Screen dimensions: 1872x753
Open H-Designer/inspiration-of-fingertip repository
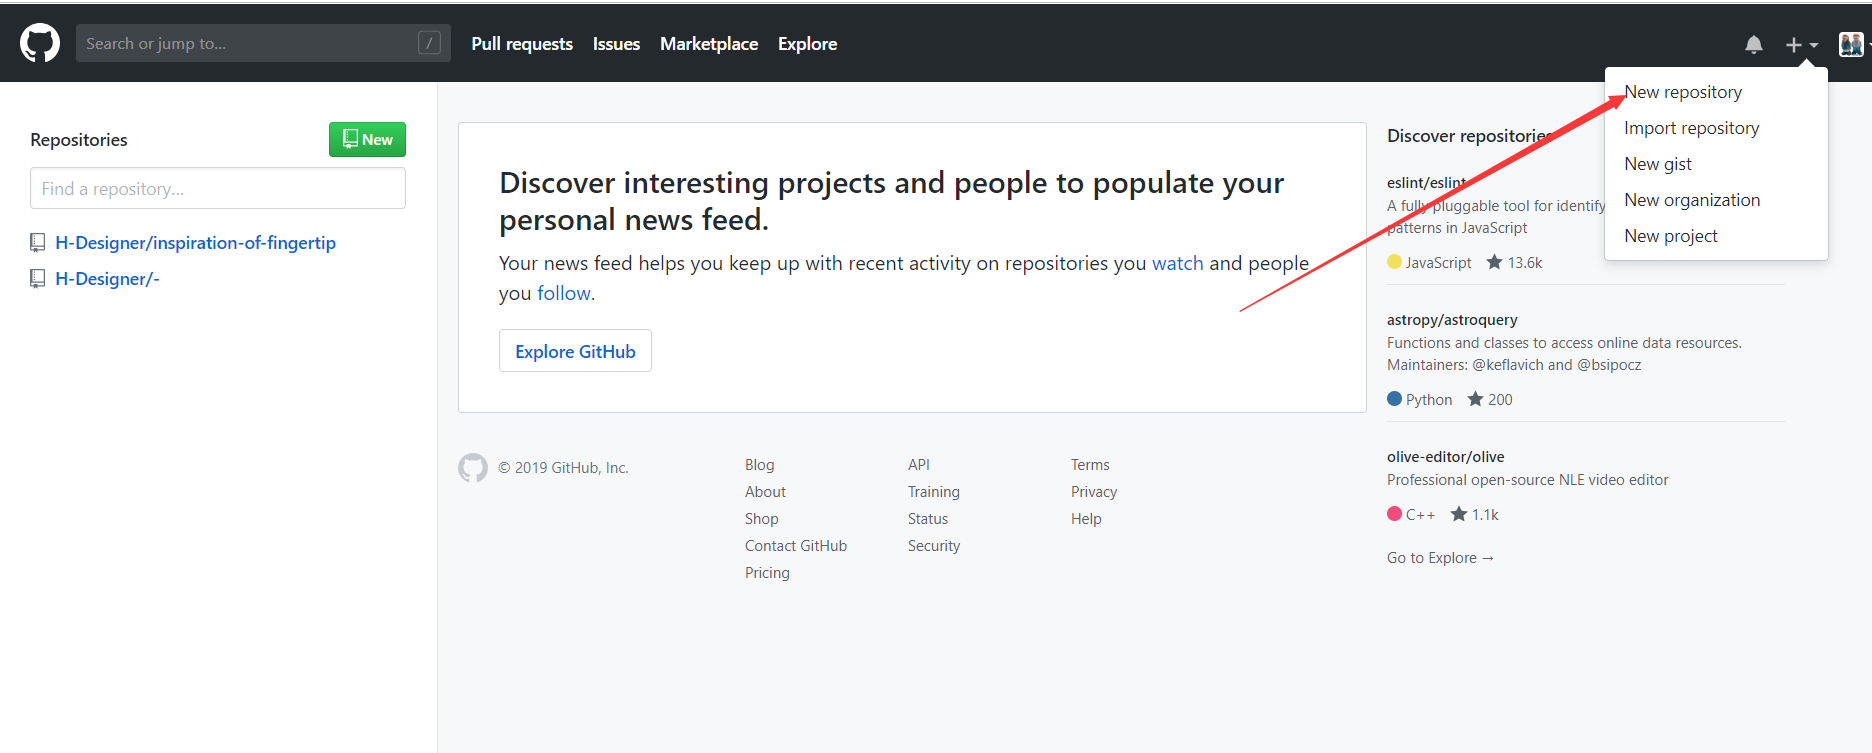pyautogui.click(x=195, y=243)
